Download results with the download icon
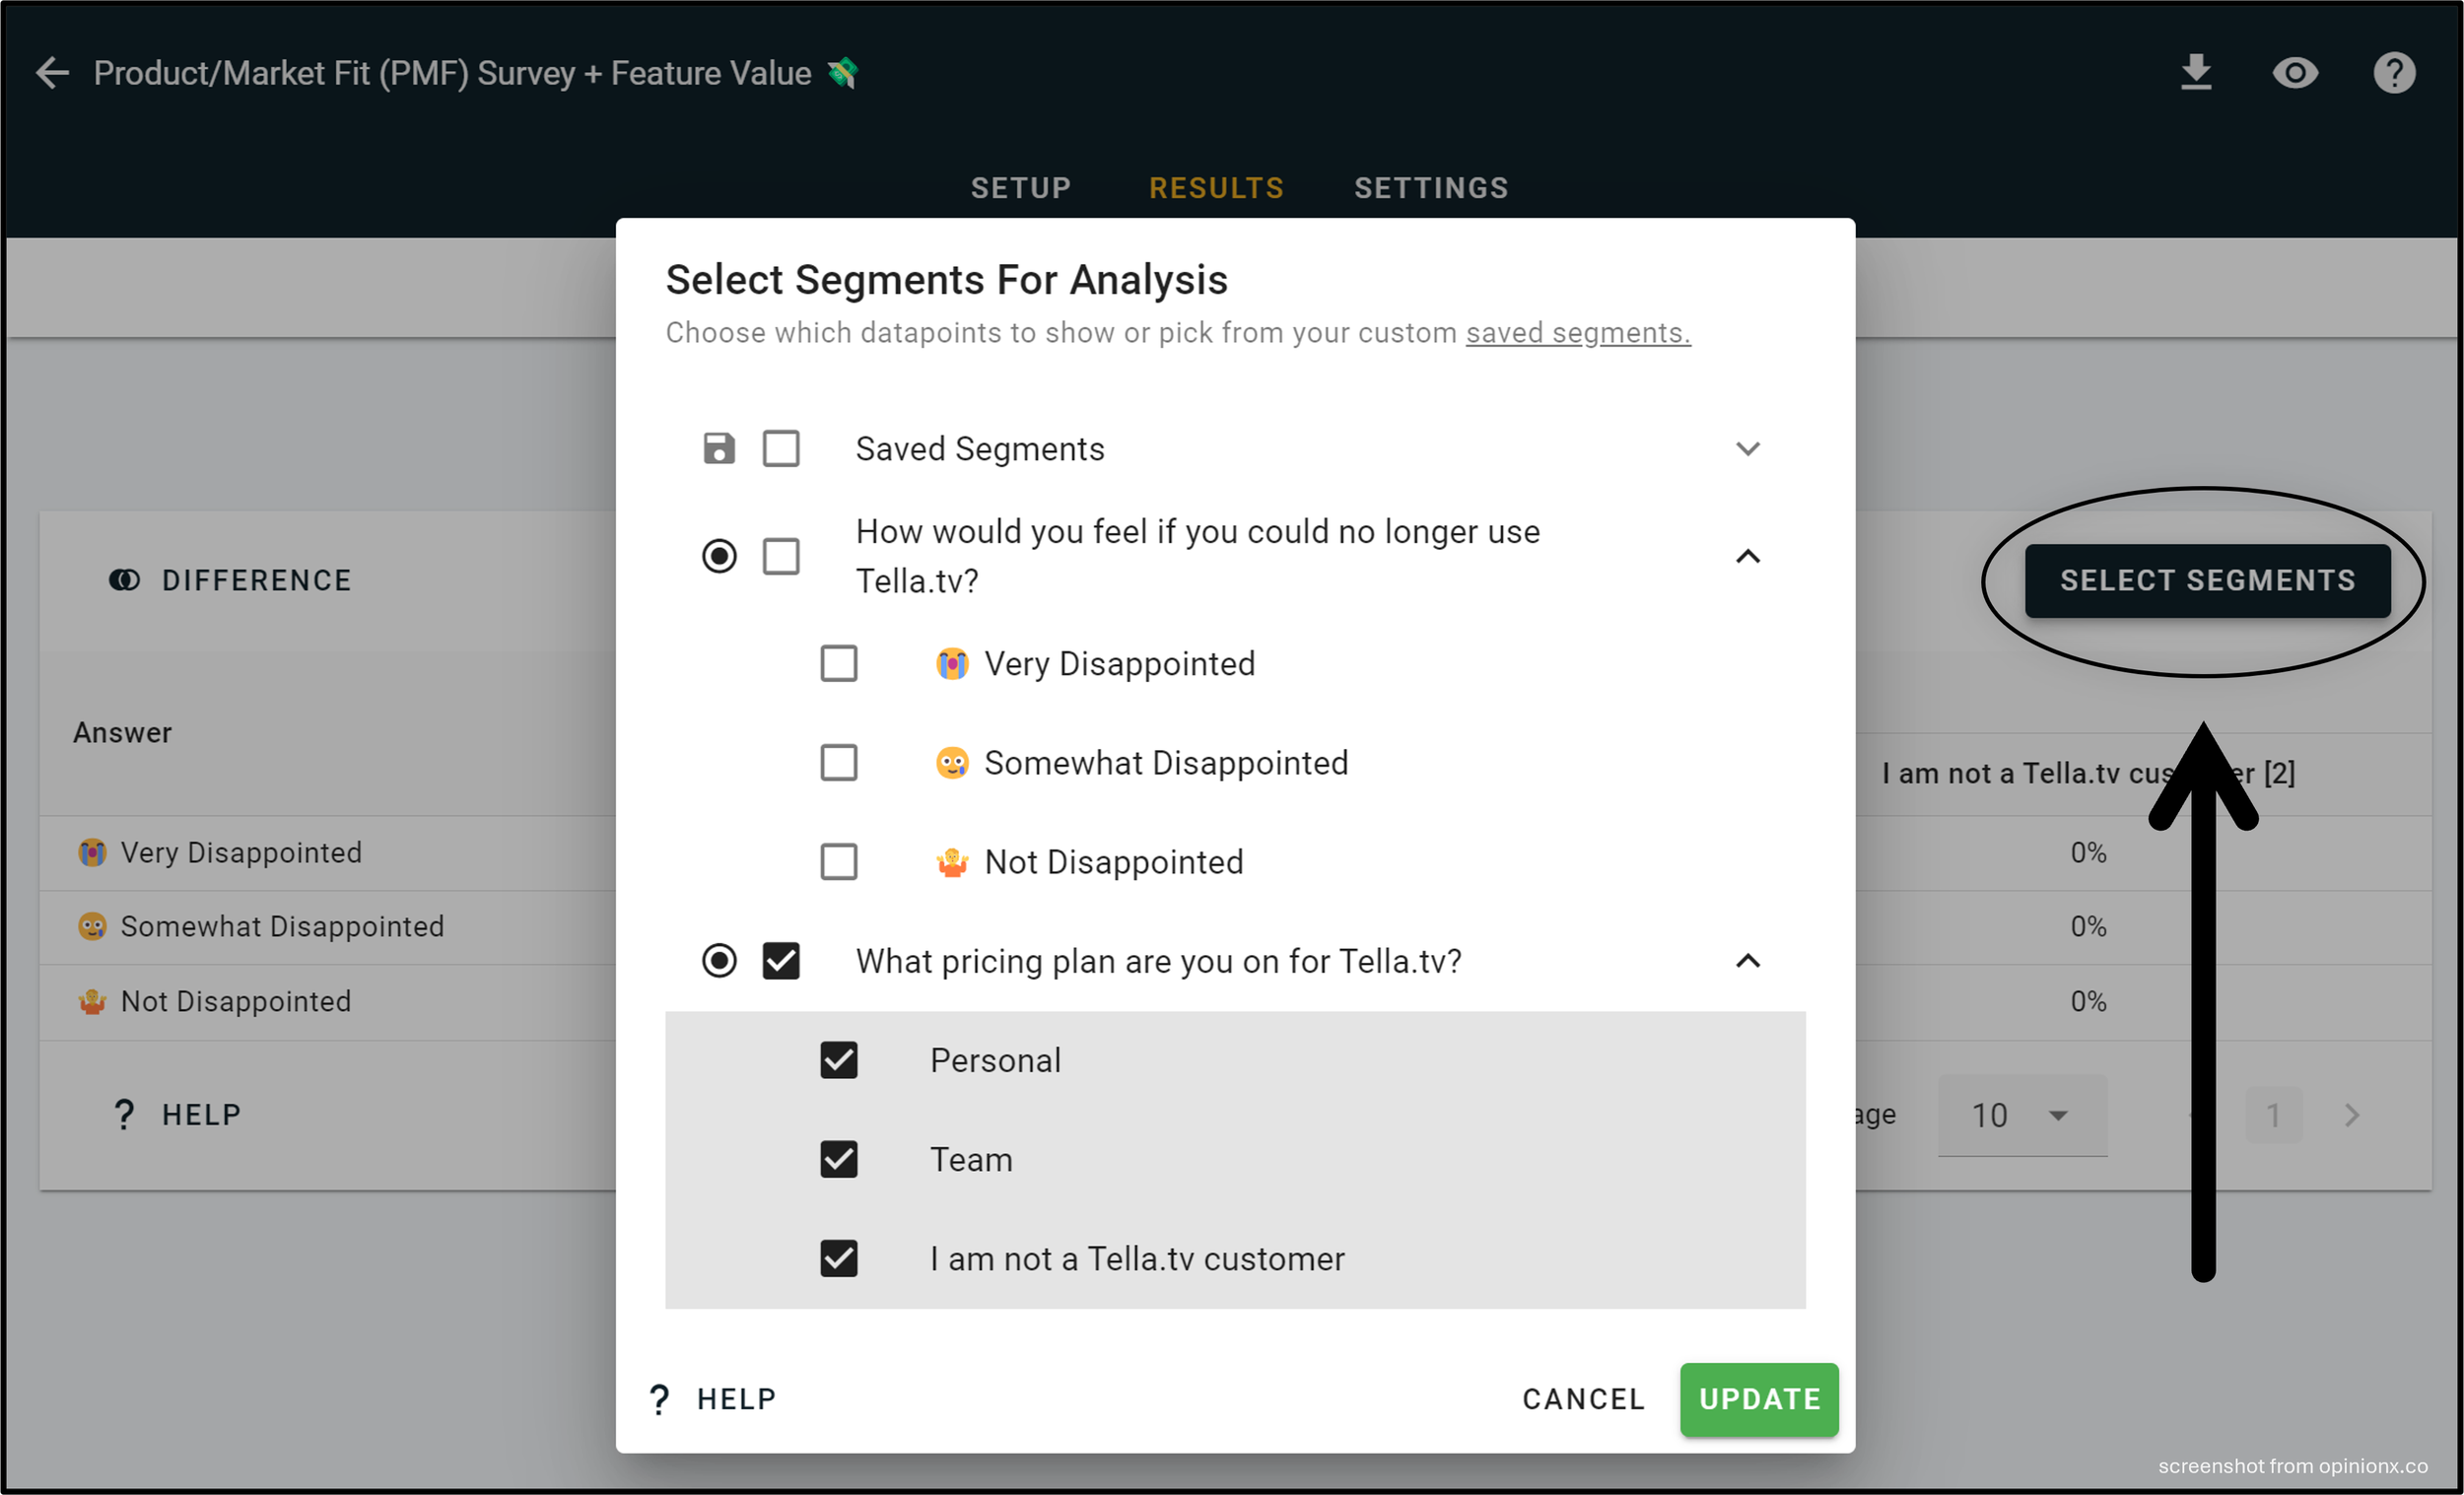 tap(2196, 73)
